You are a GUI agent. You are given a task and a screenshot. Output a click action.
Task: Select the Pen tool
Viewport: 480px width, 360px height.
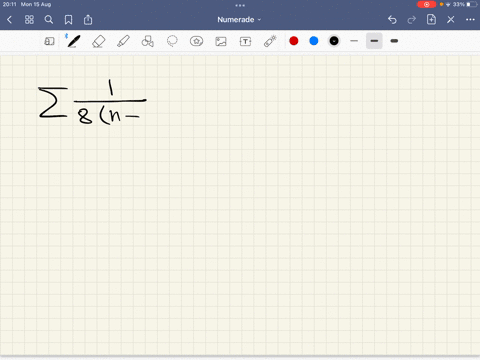[74, 41]
